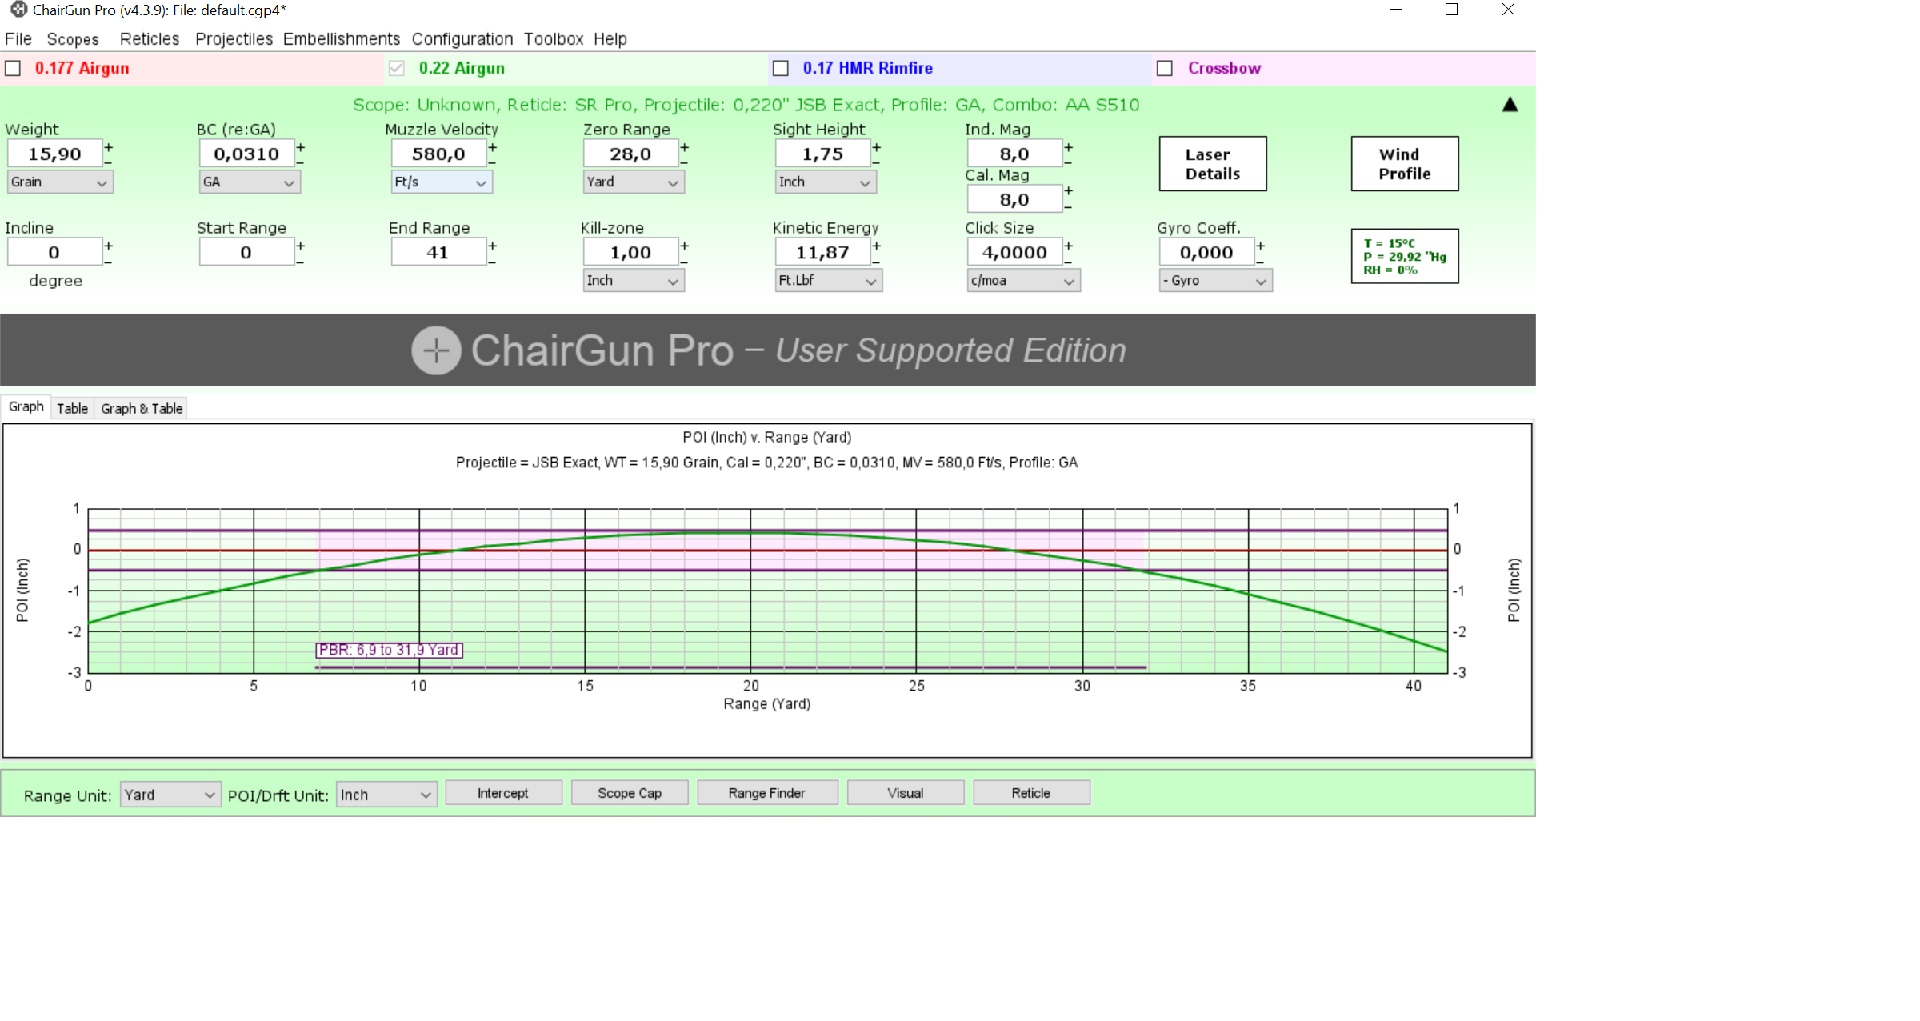Increase Incline with the plus stepper
This screenshot has width=1920, height=1021.
pyautogui.click(x=108, y=246)
